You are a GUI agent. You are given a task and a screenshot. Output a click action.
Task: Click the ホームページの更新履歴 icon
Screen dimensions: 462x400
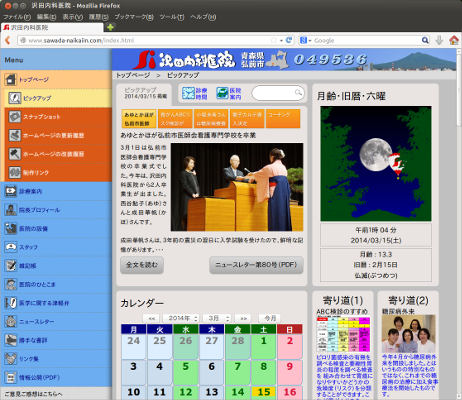pos(15,135)
